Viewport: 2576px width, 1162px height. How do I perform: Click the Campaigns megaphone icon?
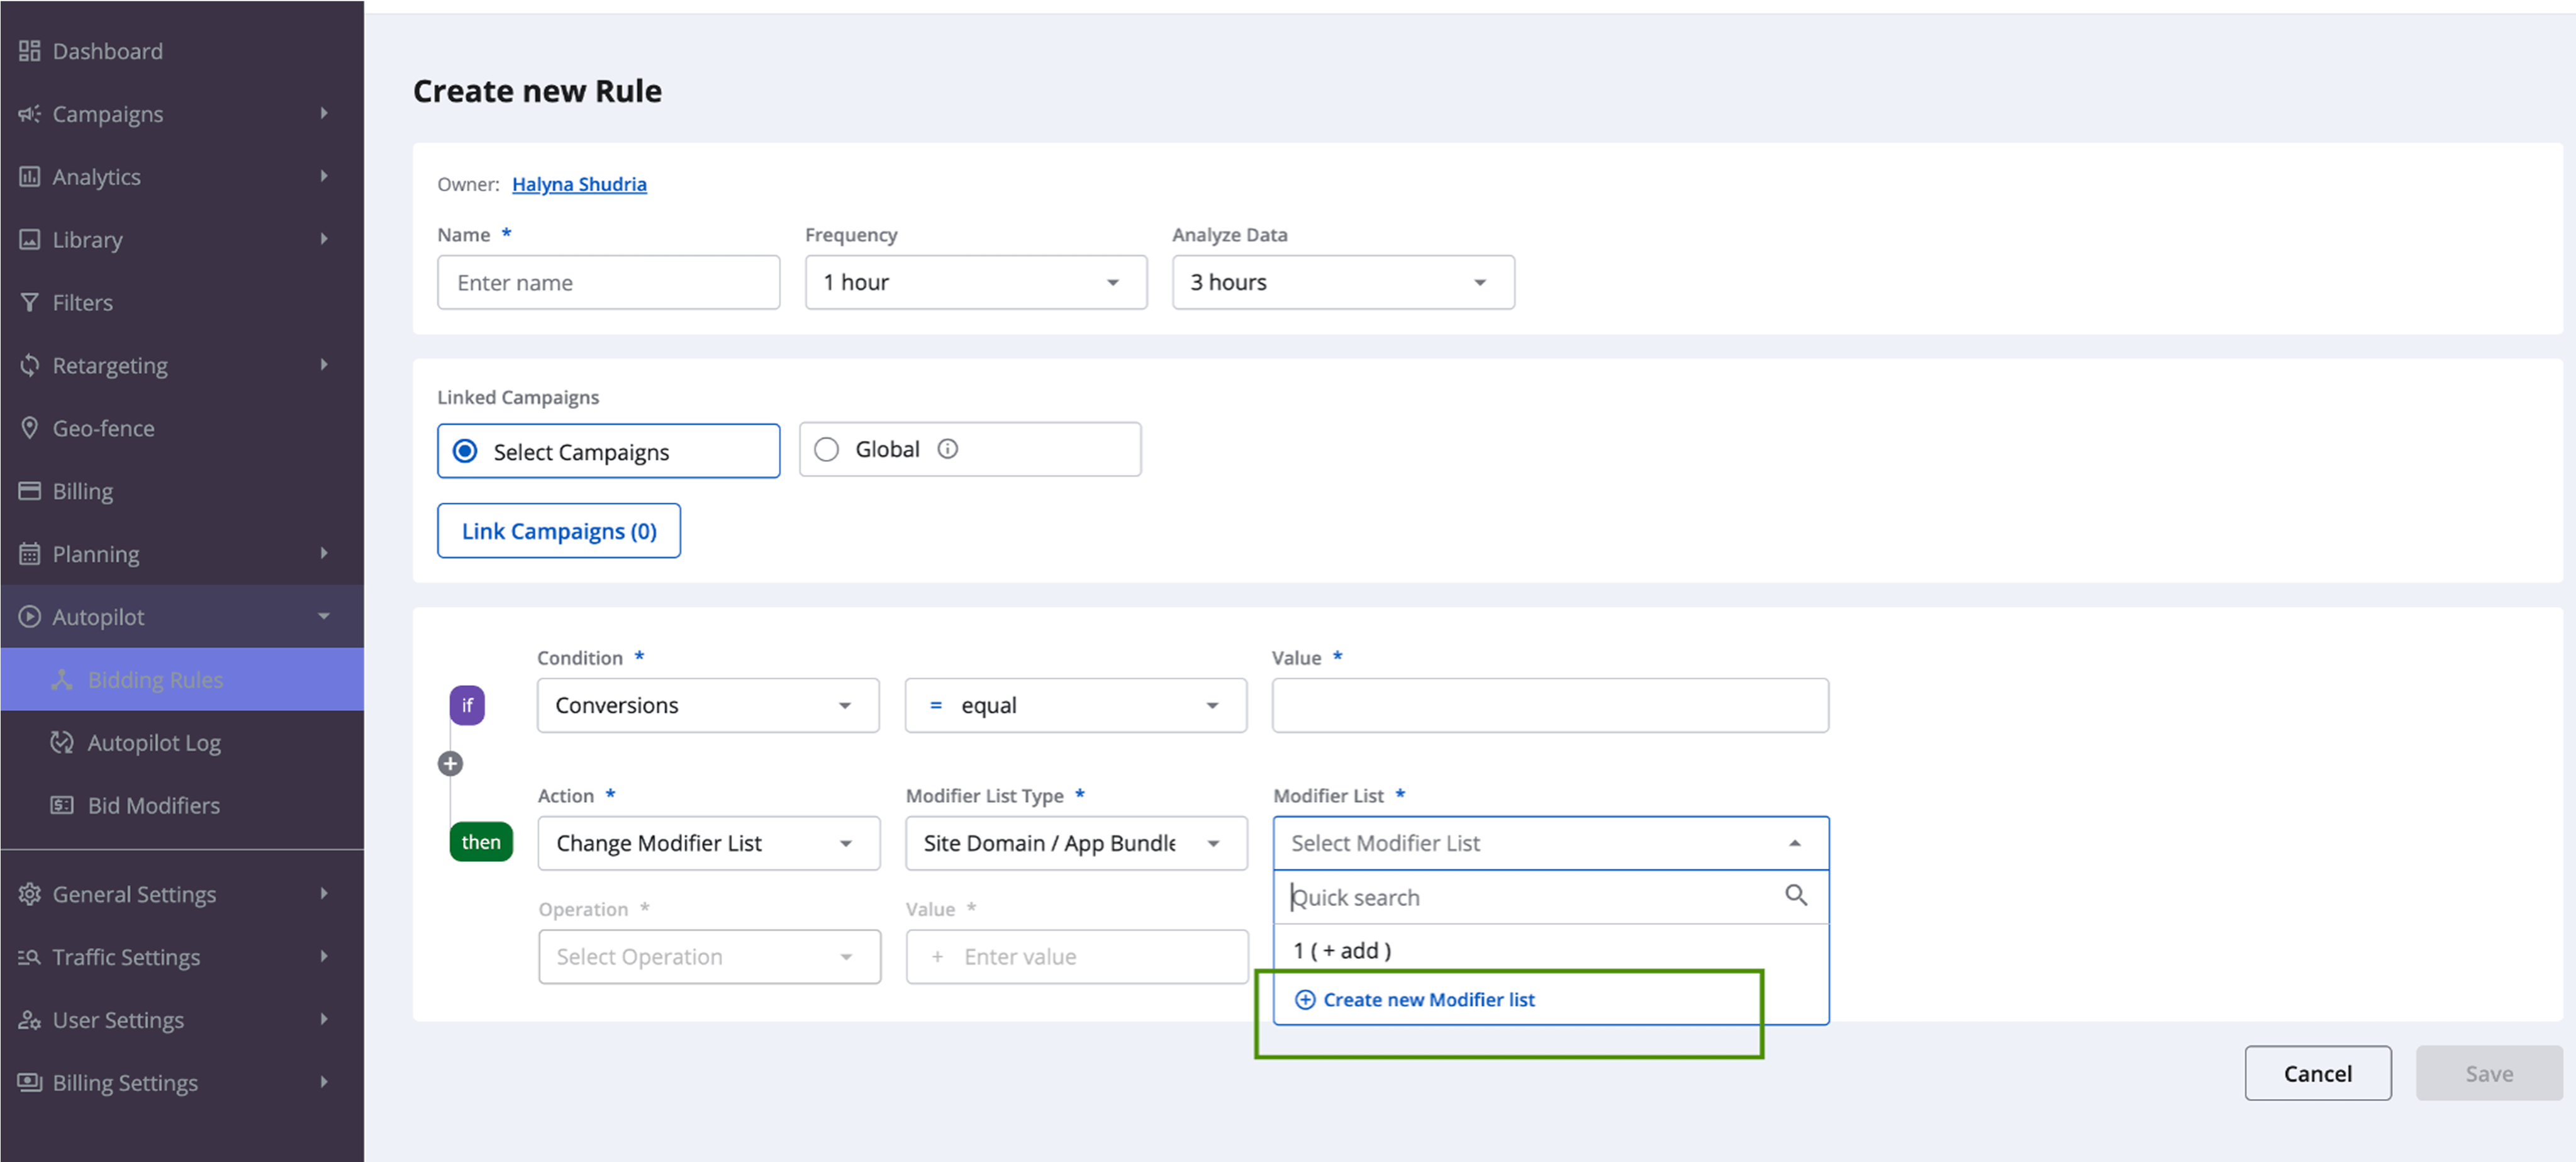[x=29, y=114]
